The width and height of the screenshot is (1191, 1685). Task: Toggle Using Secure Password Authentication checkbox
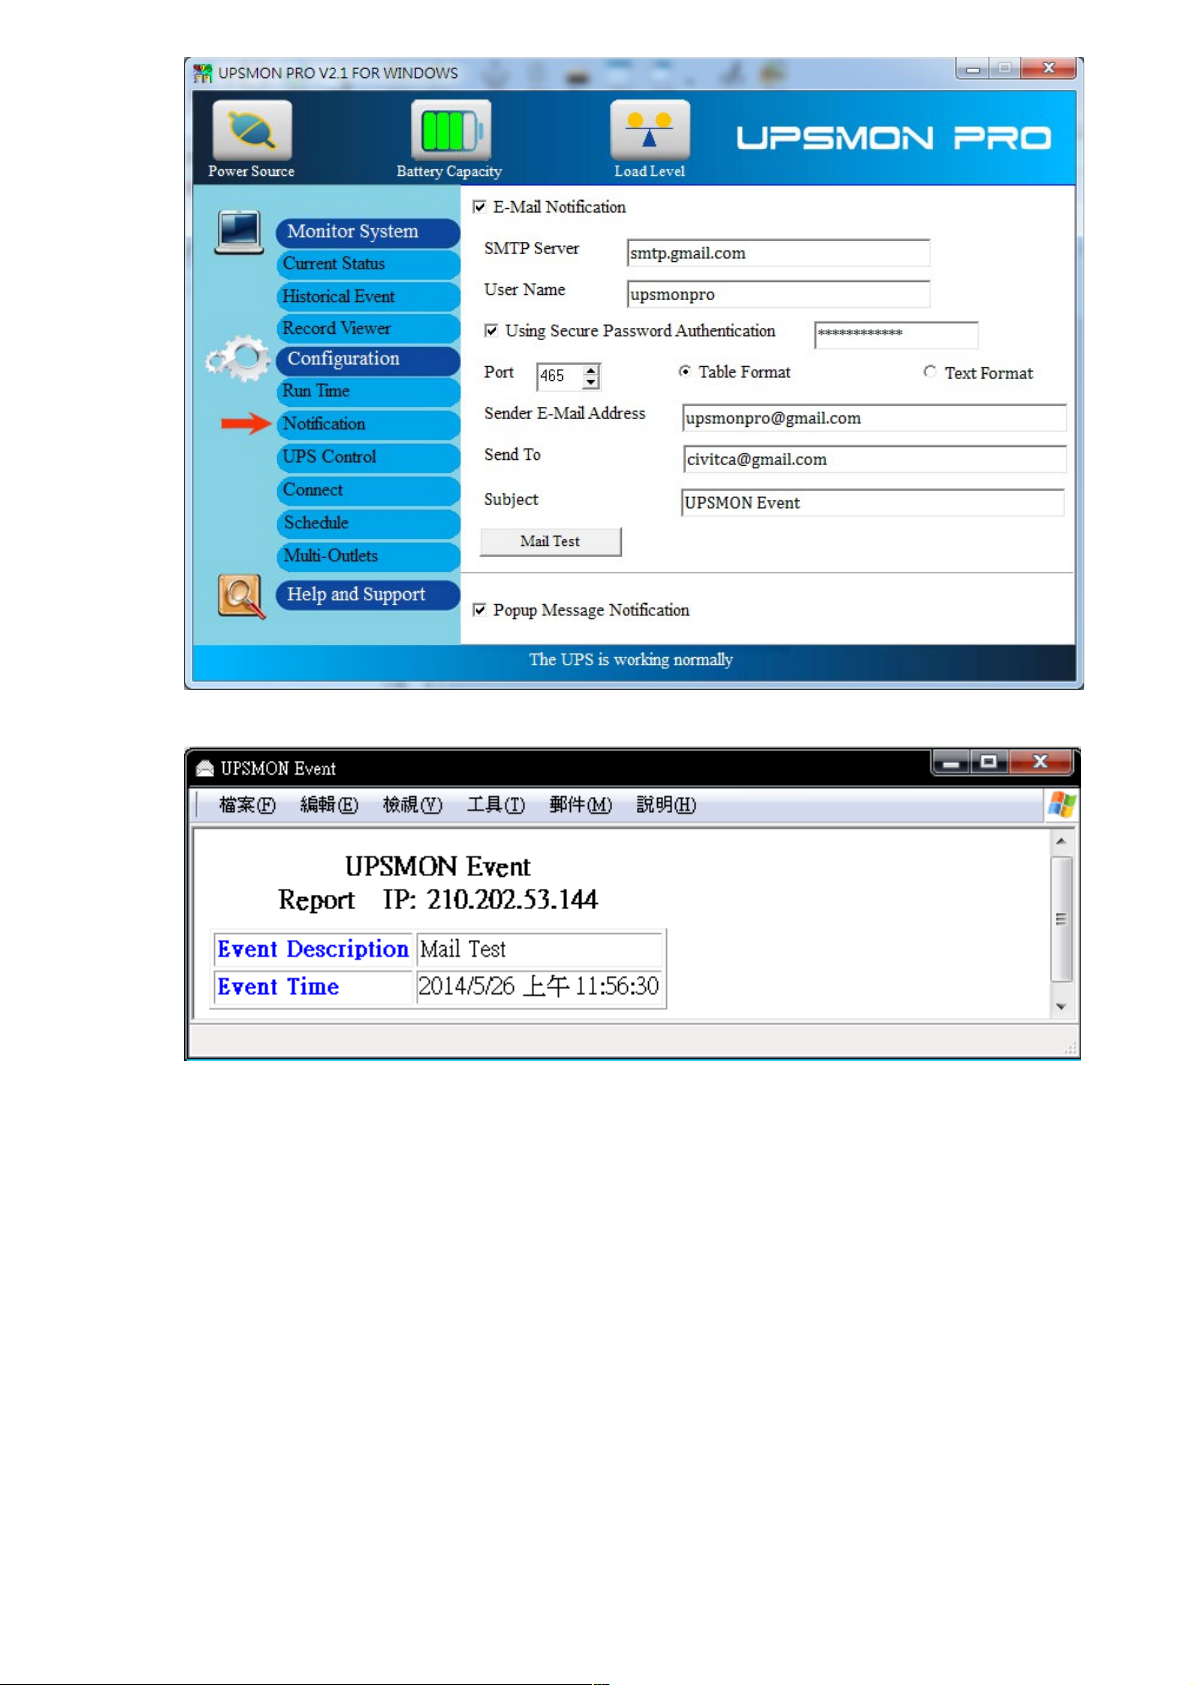(x=491, y=330)
